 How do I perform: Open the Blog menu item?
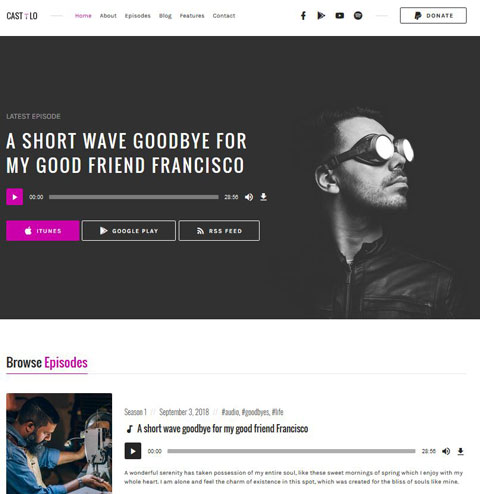click(165, 16)
